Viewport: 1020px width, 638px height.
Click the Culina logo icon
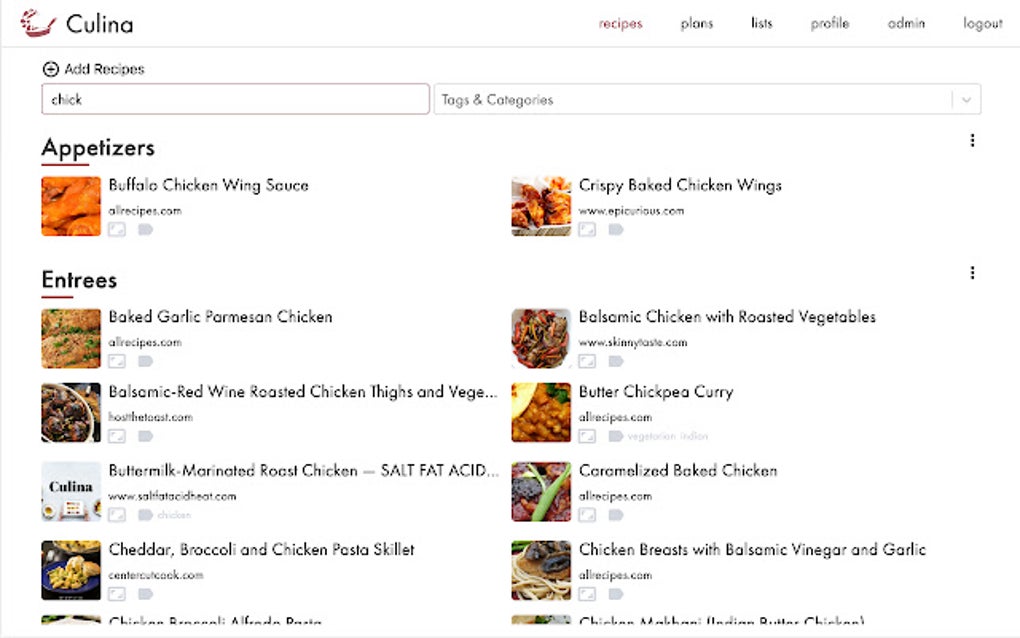(38, 23)
